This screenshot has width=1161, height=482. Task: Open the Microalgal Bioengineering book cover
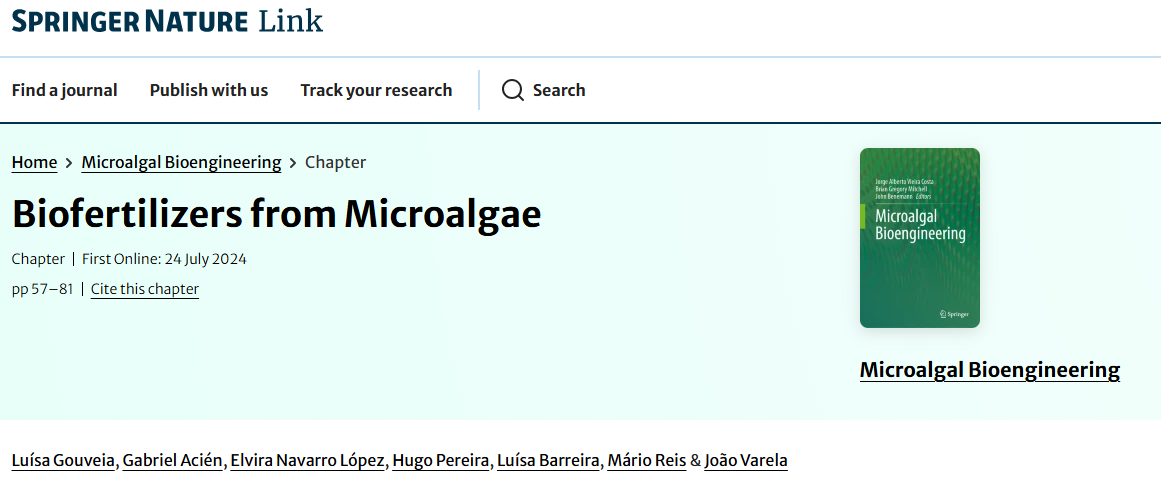pos(920,238)
